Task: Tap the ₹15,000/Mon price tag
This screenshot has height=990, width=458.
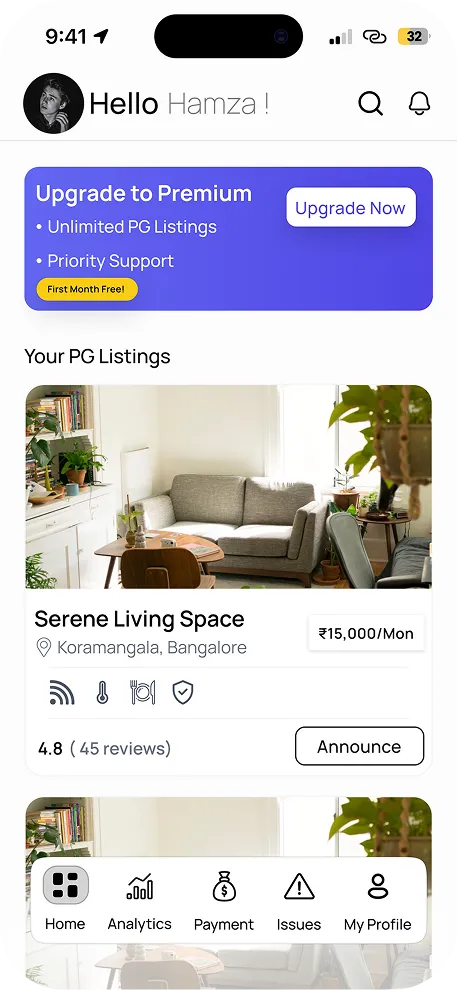Action: tap(366, 633)
